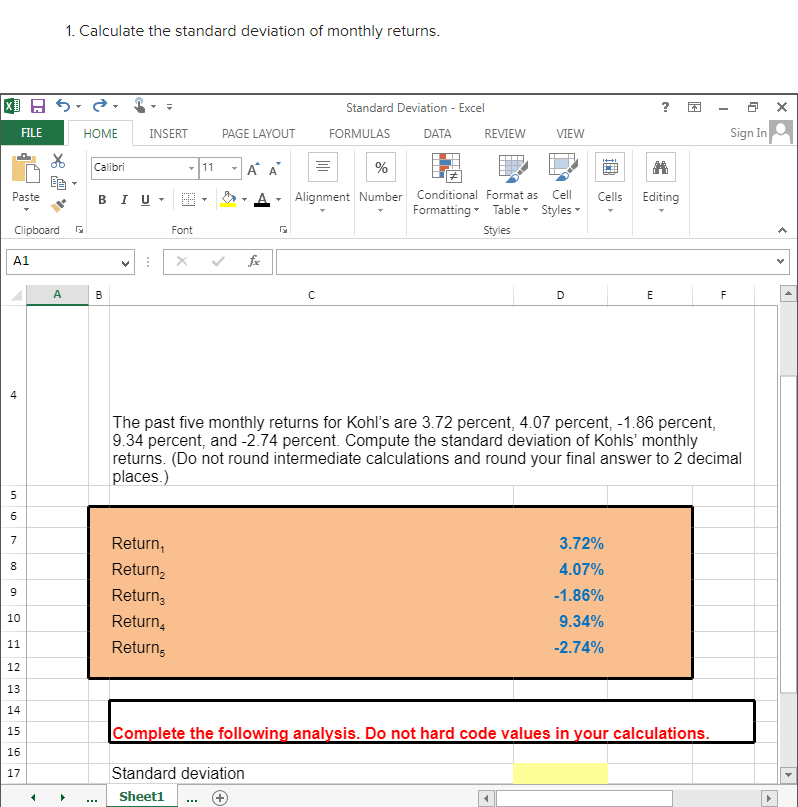Open the Help question mark icon
The height and width of the screenshot is (807, 798).
(x=665, y=107)
